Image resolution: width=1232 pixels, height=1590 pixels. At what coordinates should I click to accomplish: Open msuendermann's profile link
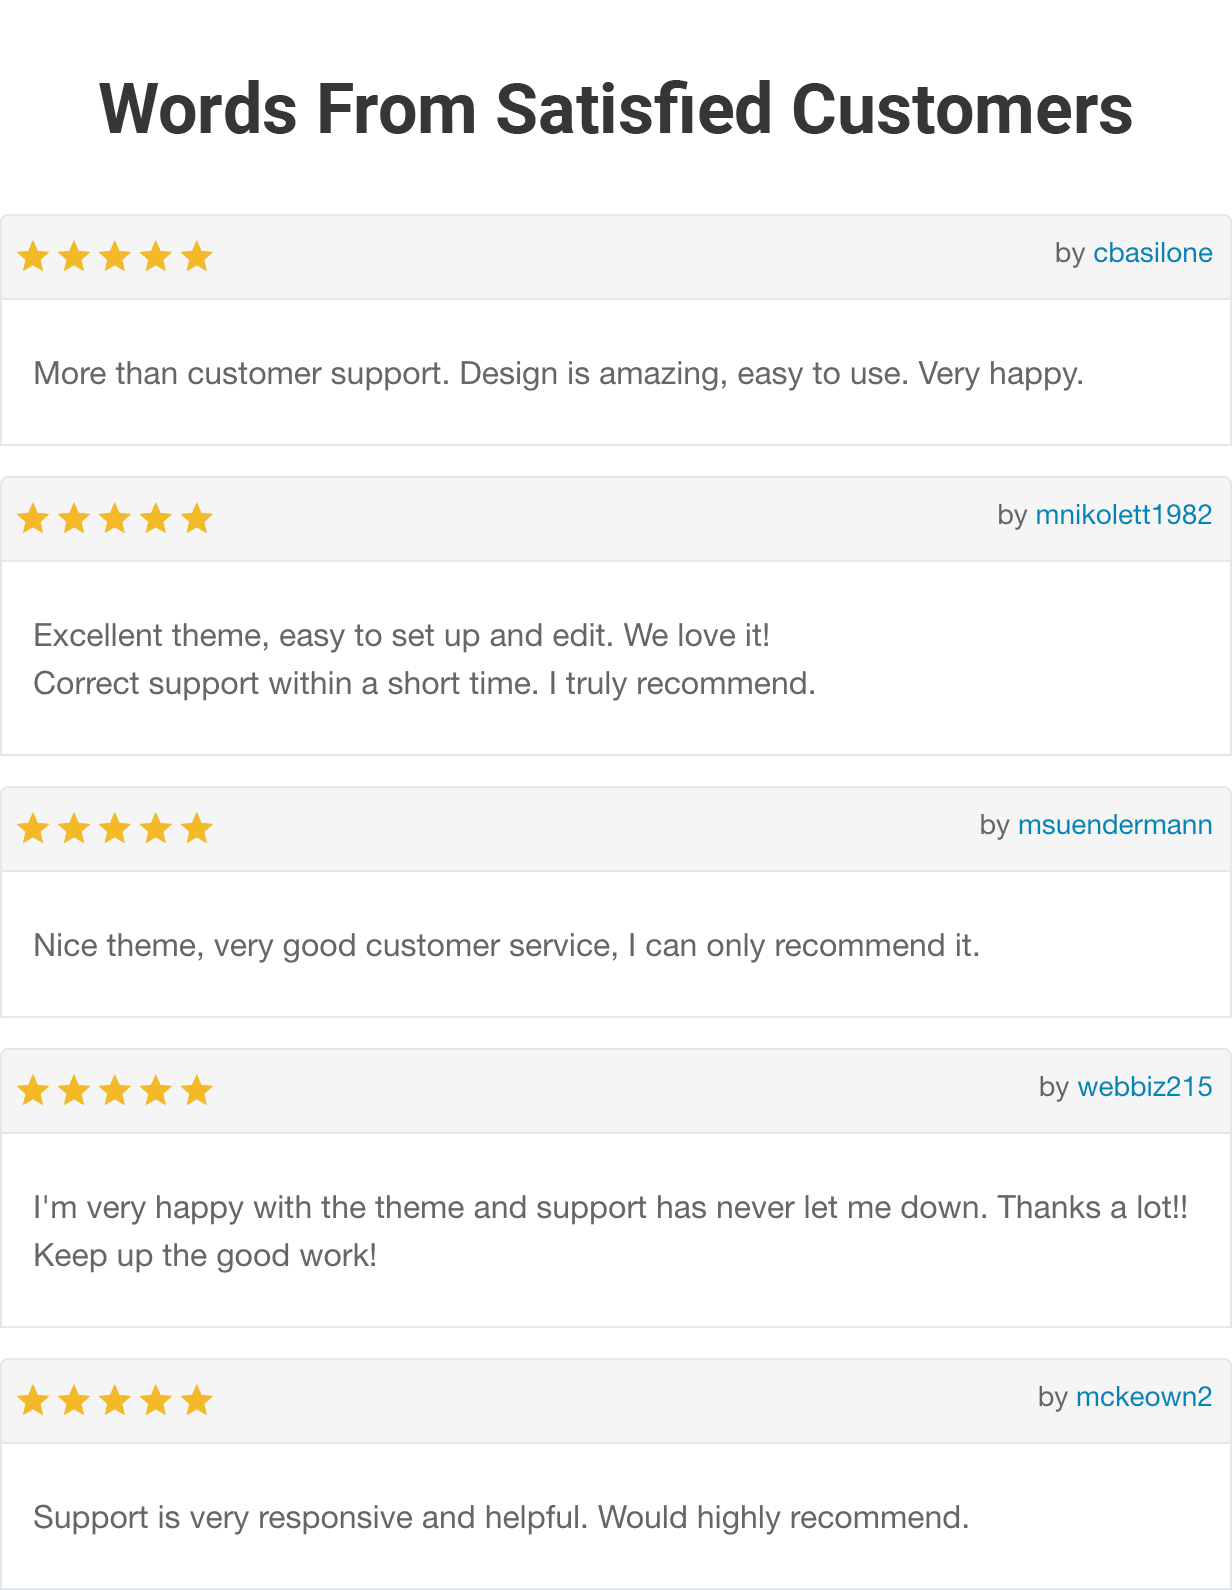click(1115, 826)
